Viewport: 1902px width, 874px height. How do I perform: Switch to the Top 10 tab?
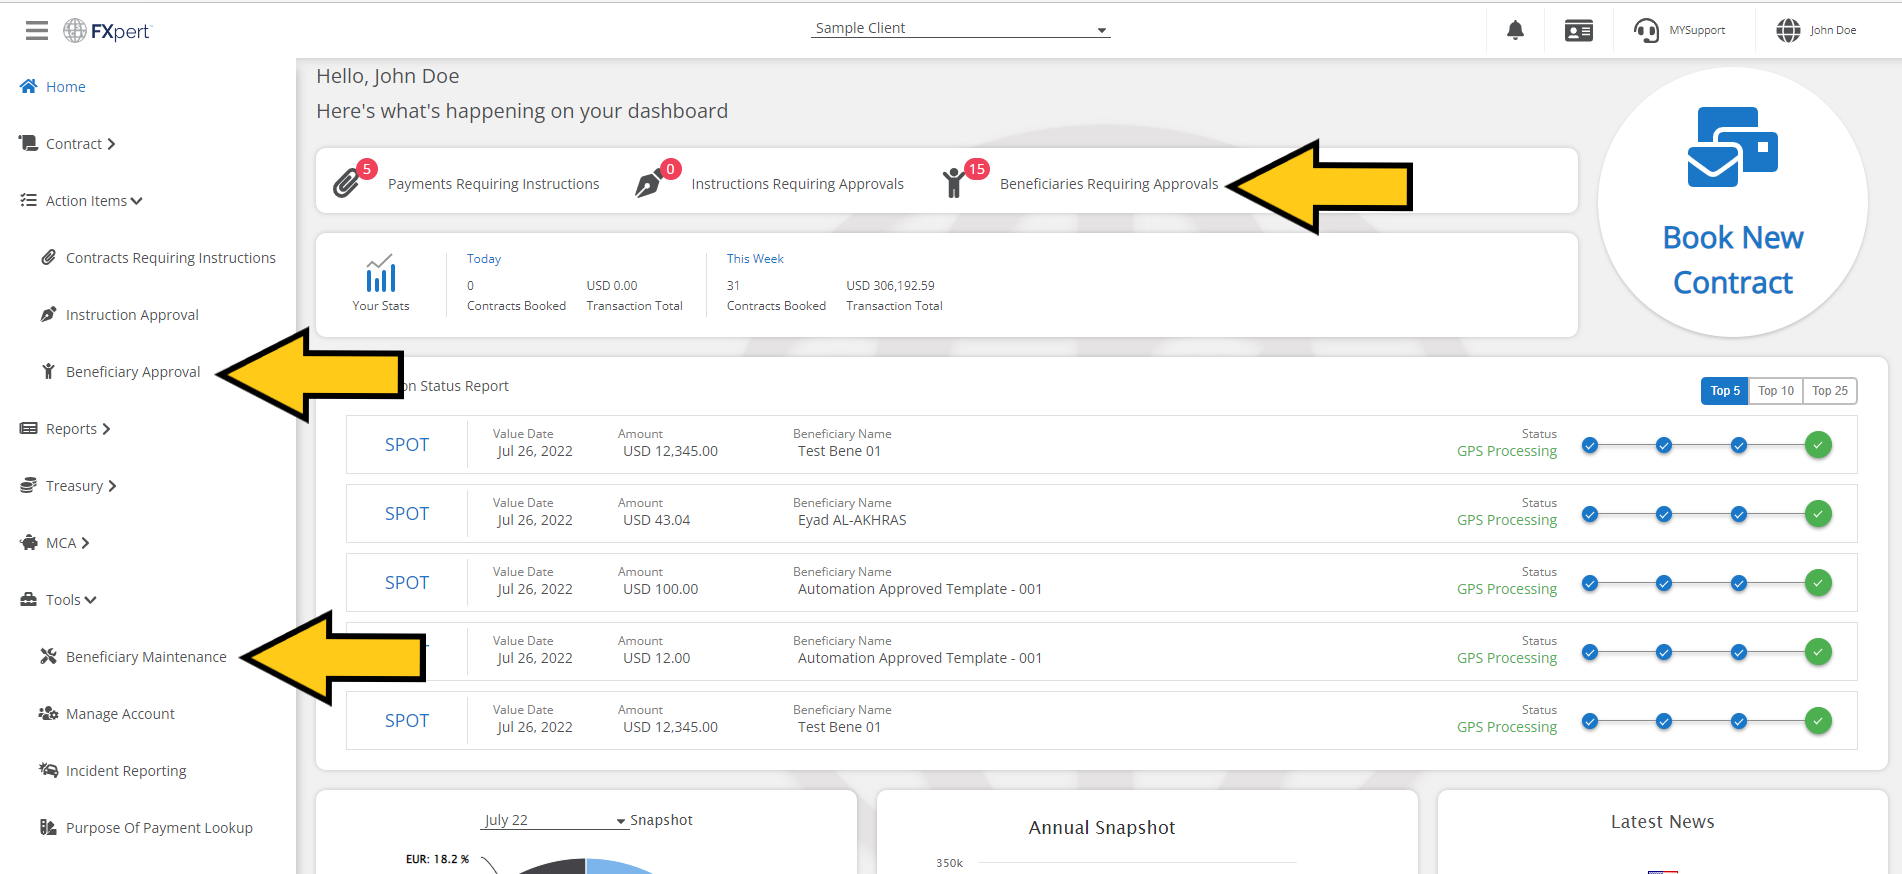[x=1776, y=391]
